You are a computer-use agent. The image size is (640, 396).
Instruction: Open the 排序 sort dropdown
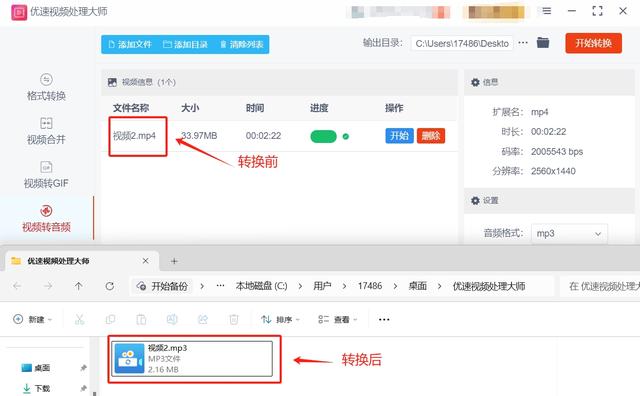[280, 319]
